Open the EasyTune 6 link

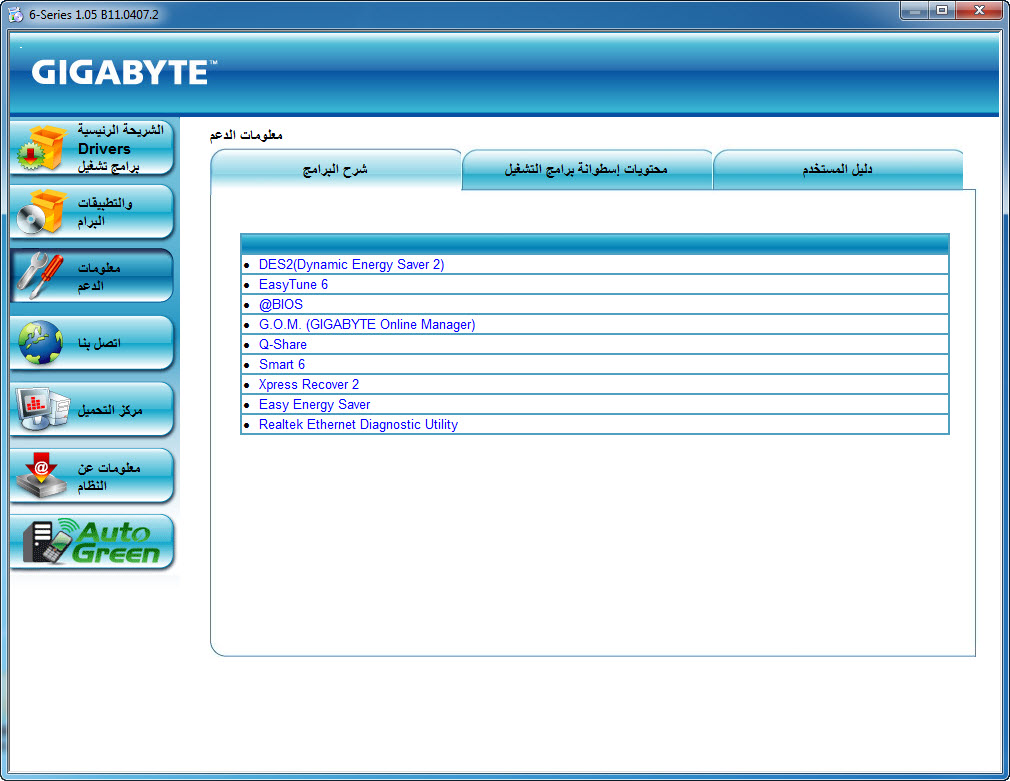293,284
